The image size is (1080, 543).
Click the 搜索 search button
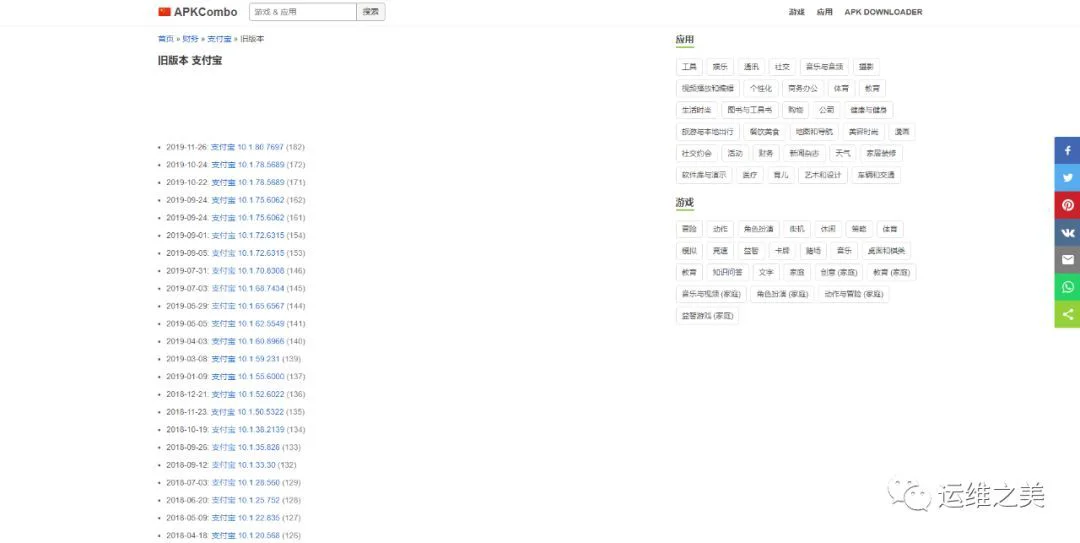(x=371, y=12)
